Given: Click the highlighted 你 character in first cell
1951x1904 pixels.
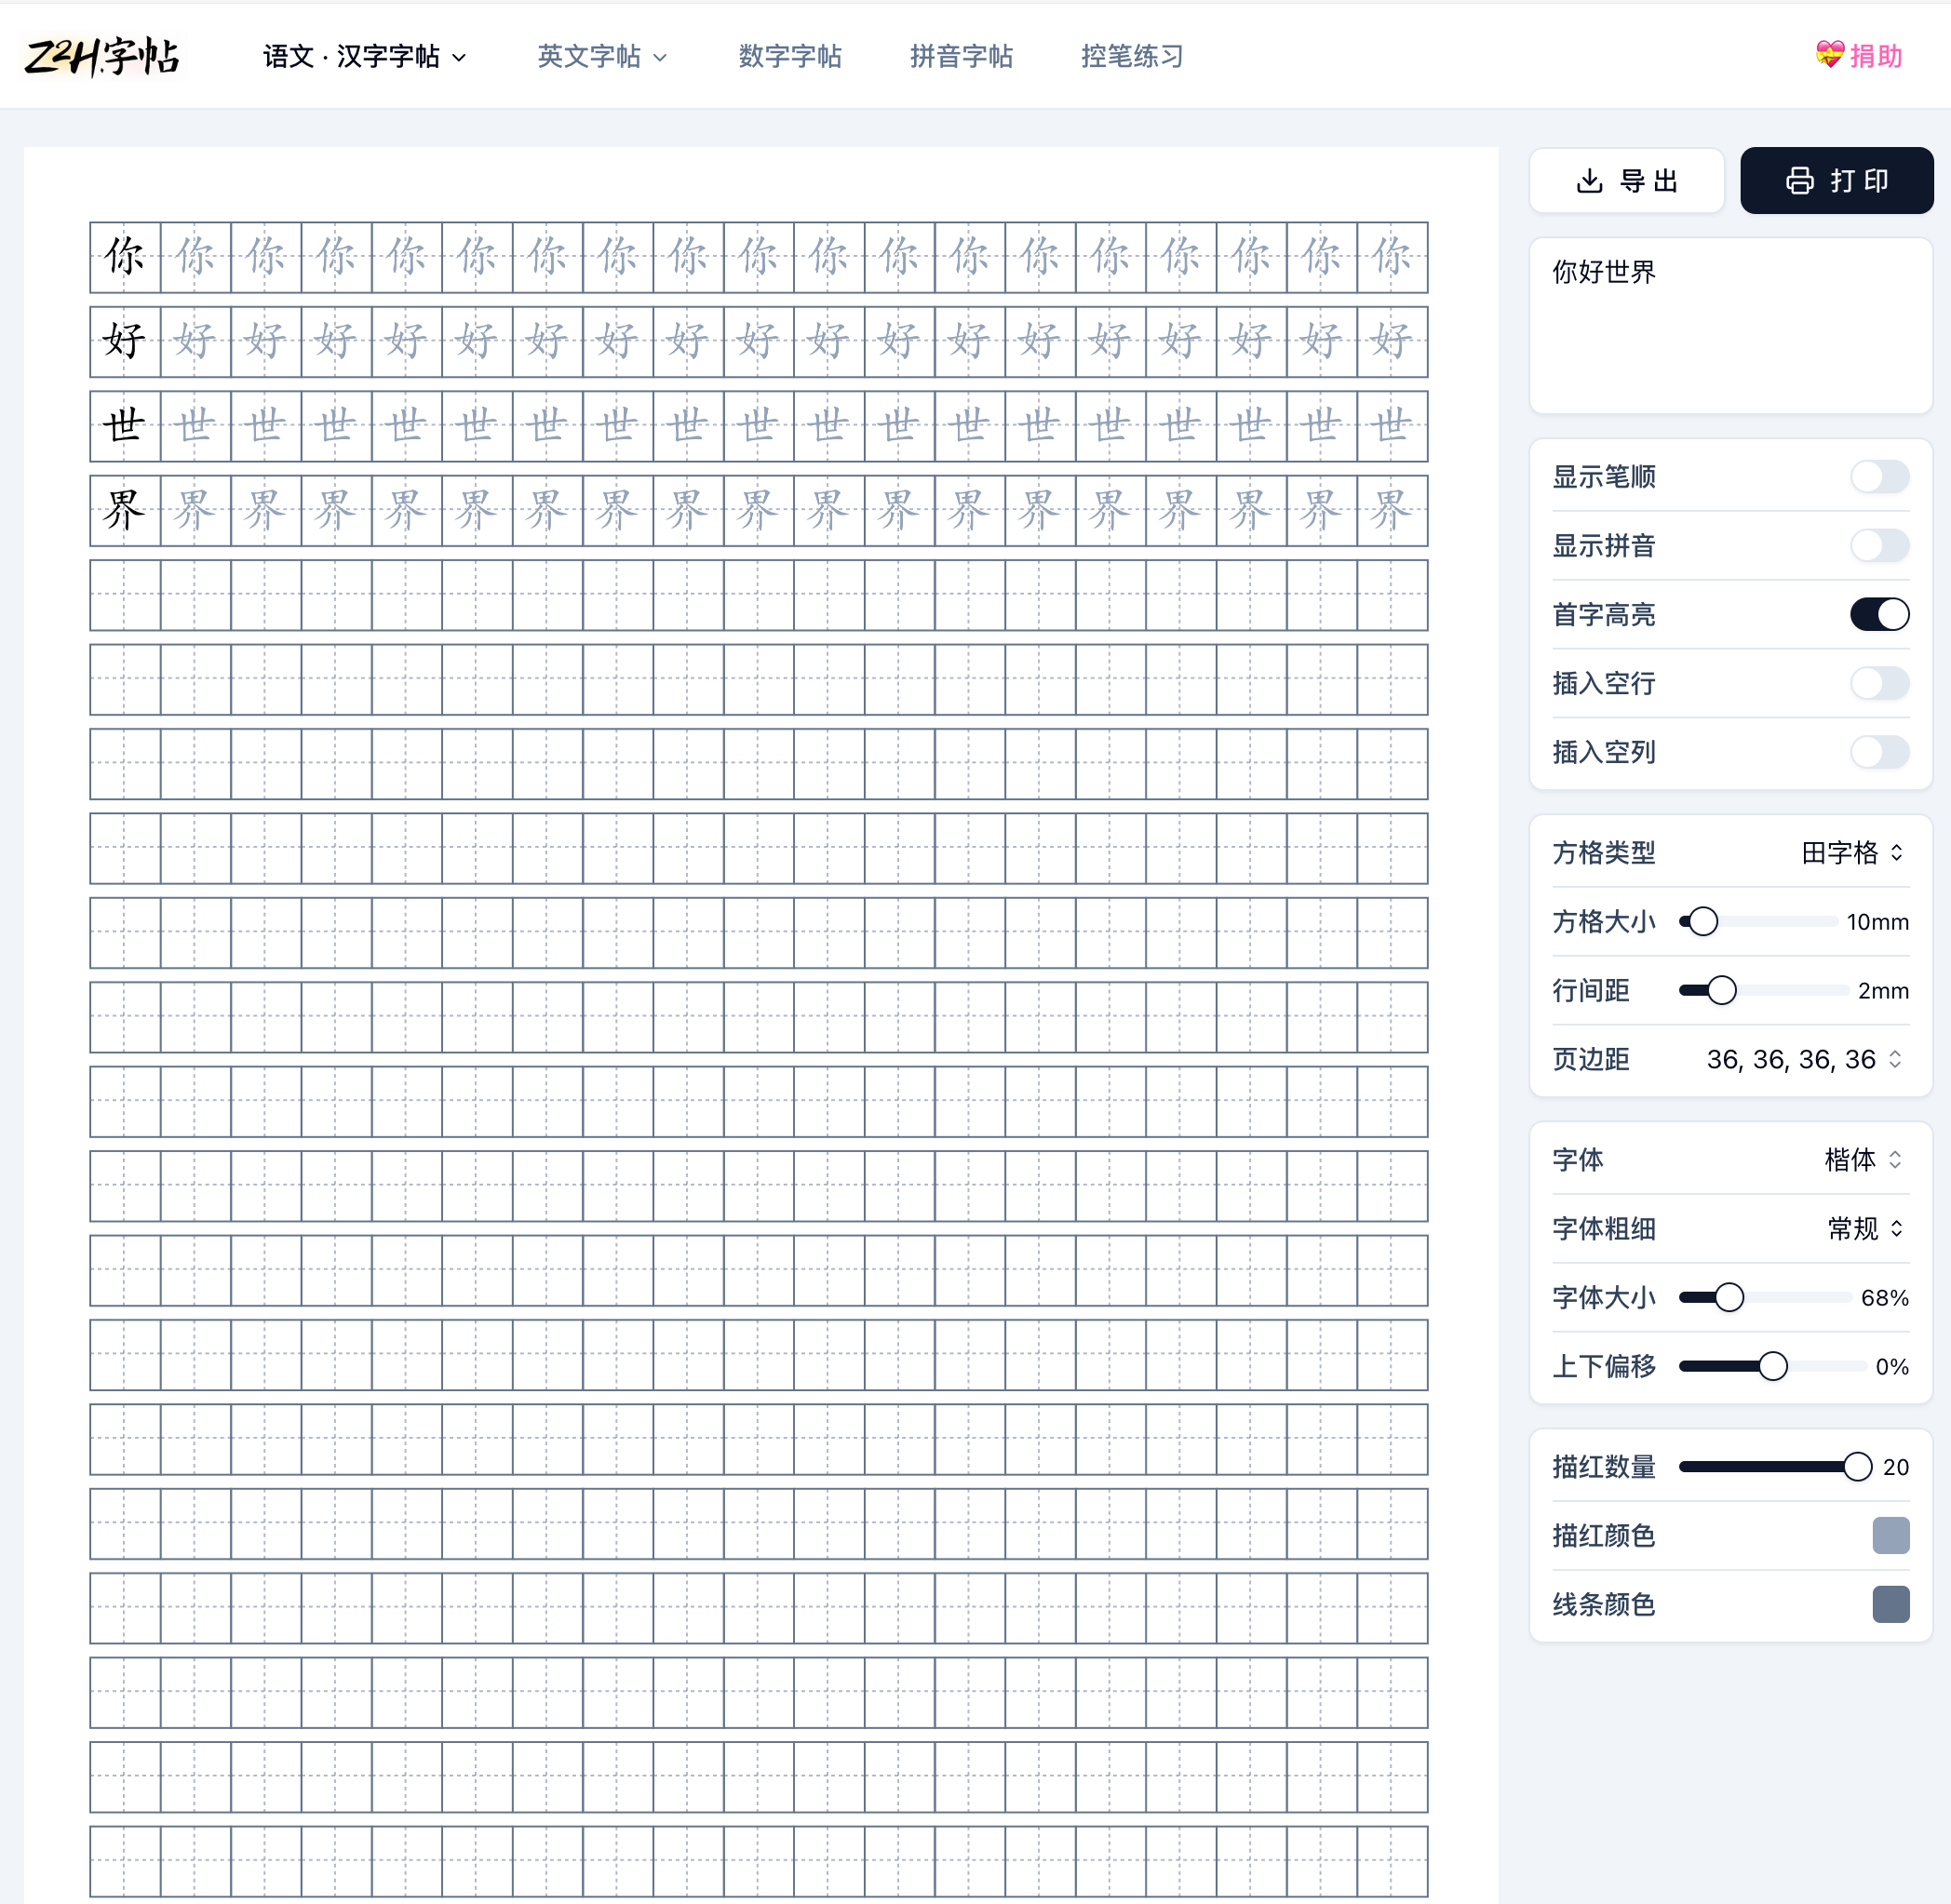Looking at the screenshot, I should [125, 257].
